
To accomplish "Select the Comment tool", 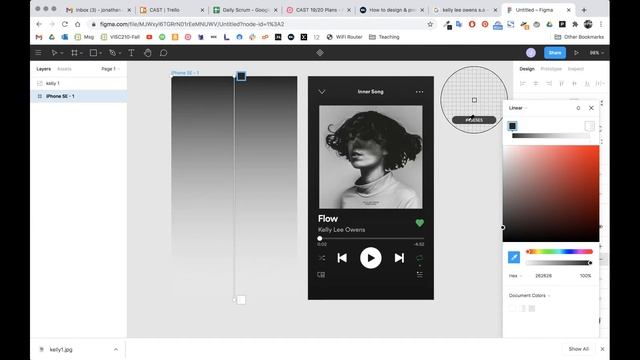I will (x=164, y=53).
